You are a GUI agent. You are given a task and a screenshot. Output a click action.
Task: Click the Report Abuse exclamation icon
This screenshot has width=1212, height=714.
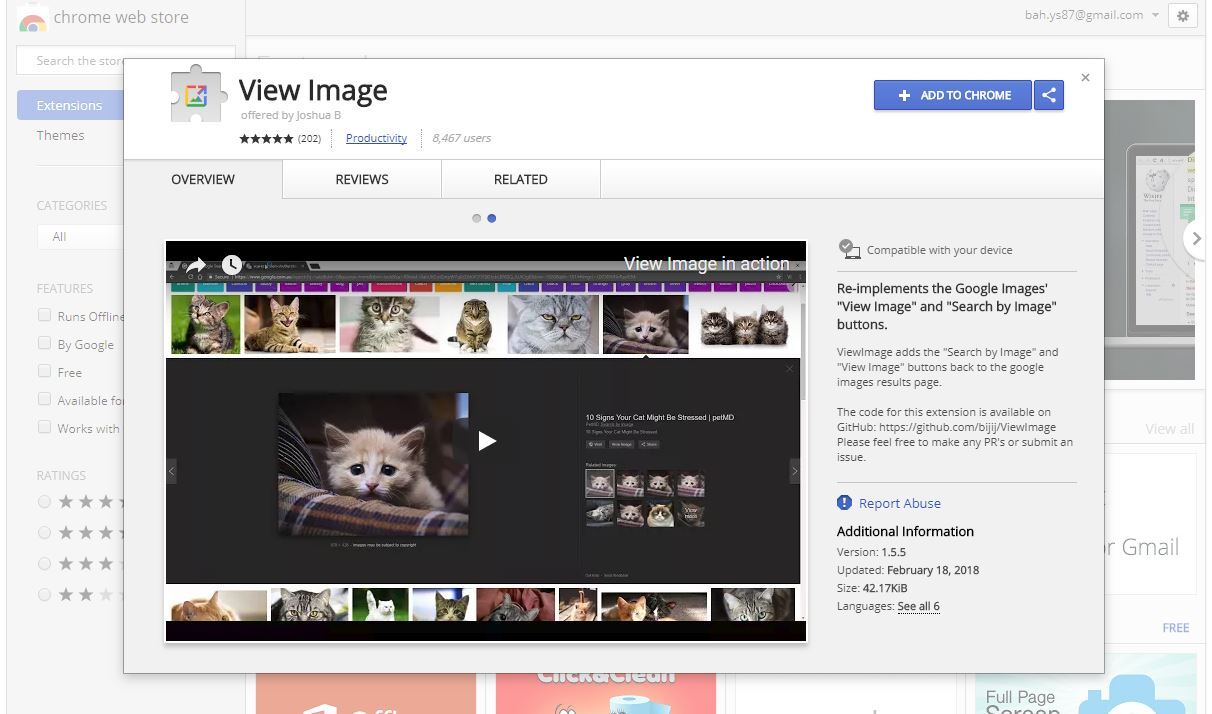pyautogui.click(x=845, y=503)
